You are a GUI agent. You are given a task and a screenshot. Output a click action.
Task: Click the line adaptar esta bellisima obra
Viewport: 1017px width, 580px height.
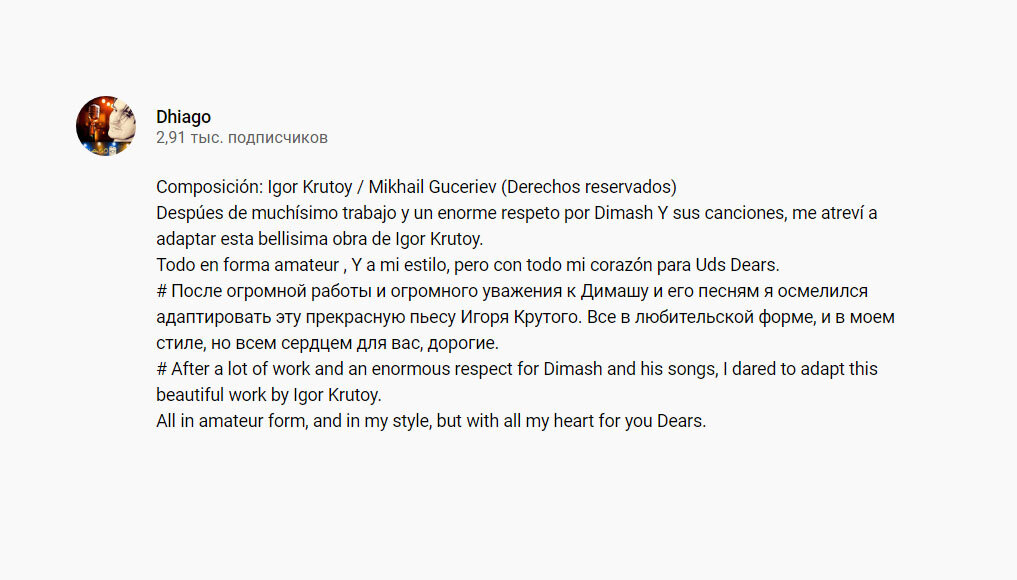(320, 239)
